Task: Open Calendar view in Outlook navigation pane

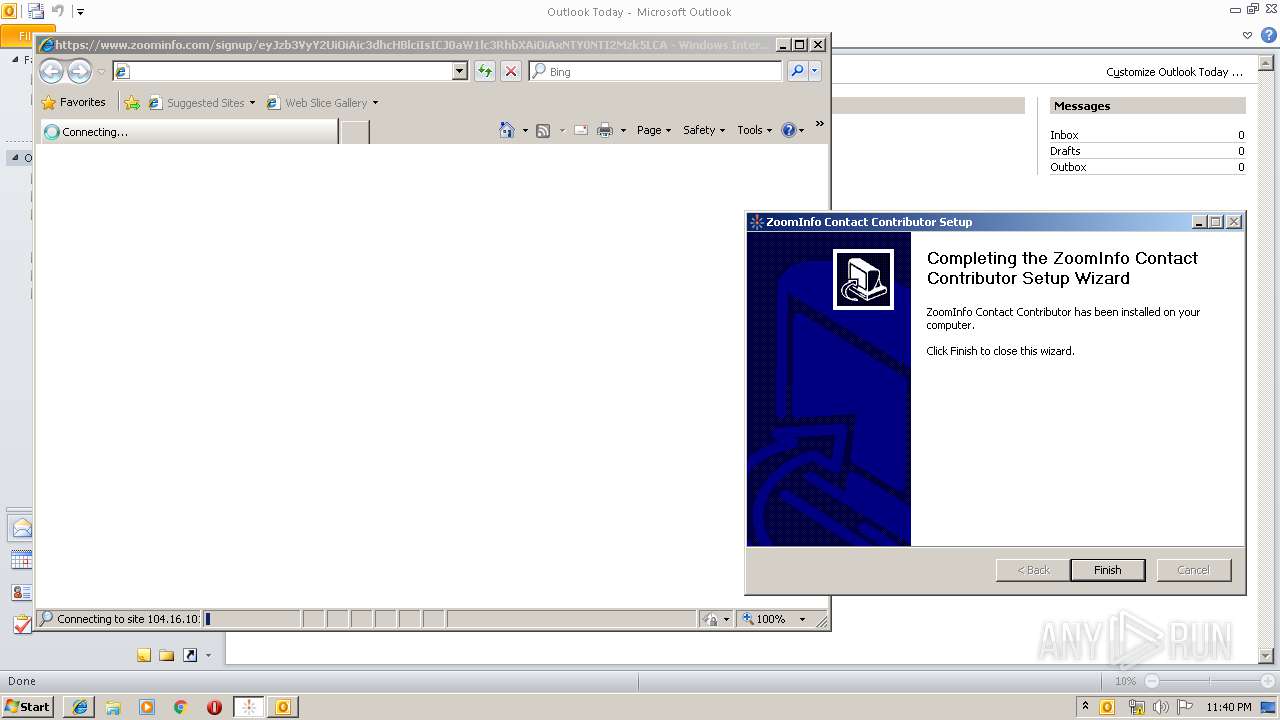Action: click(x=21, y=560)
